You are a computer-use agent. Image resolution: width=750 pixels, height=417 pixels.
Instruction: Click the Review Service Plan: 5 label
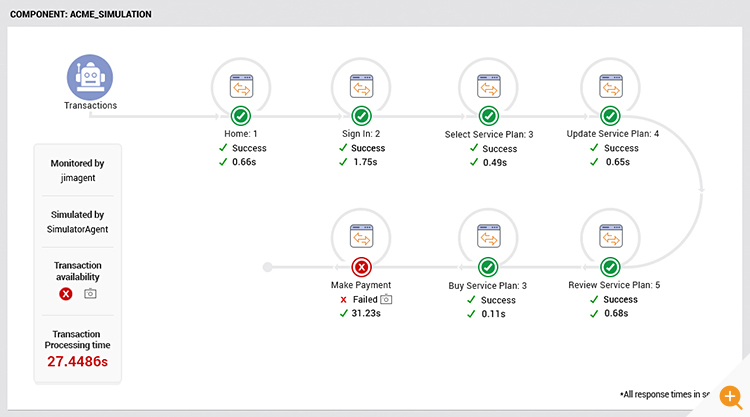(614, 285)
